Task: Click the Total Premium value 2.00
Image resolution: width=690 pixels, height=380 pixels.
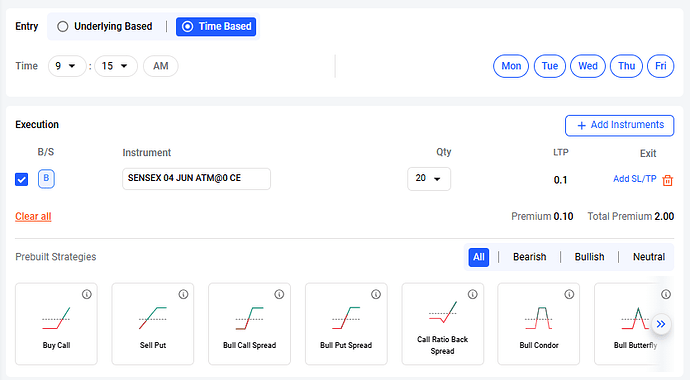Action: [x=664, y=216]
